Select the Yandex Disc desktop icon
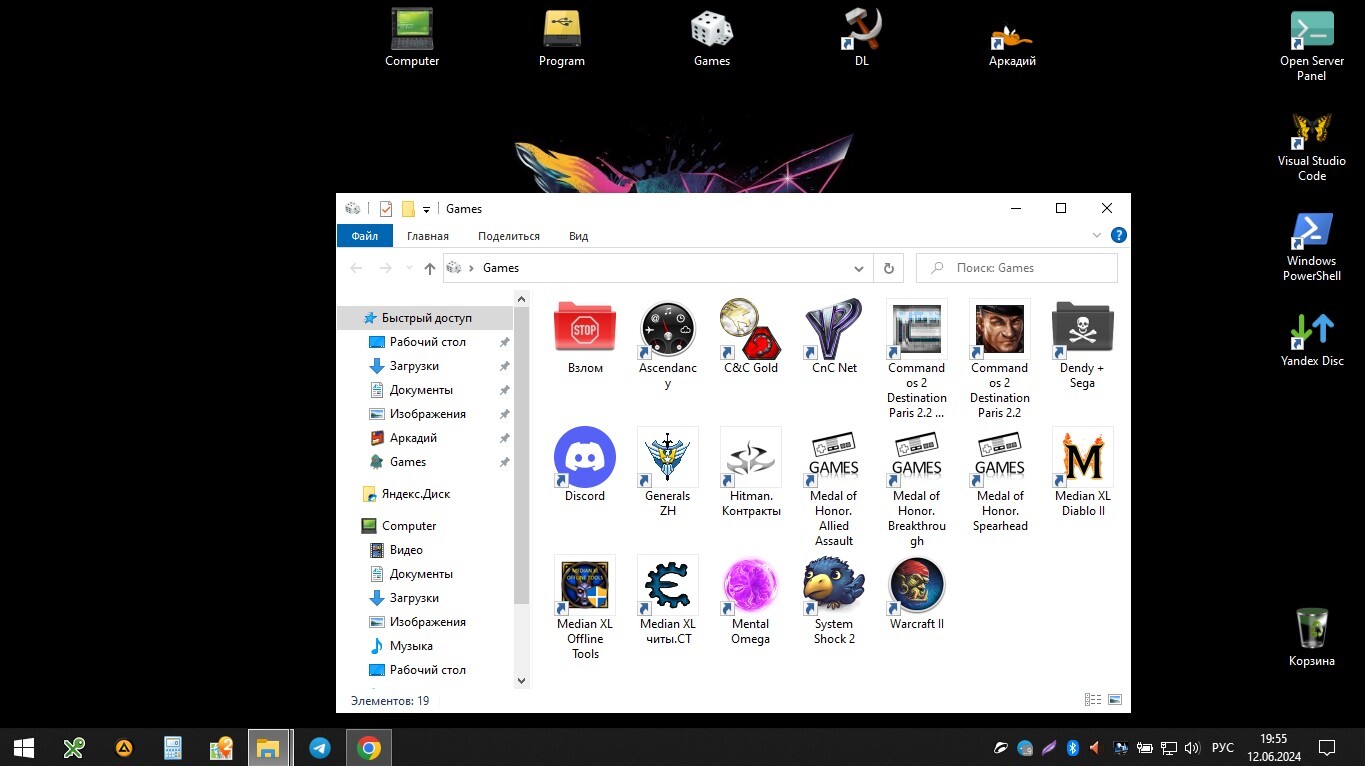Viewport: 1365px width, 766px height. 1312,339
